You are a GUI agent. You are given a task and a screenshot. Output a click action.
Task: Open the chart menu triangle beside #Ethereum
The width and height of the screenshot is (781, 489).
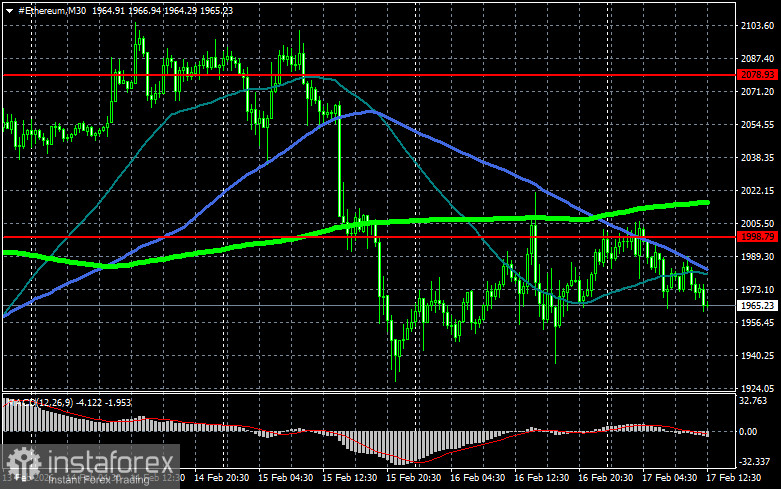click(x=9, y=11)
